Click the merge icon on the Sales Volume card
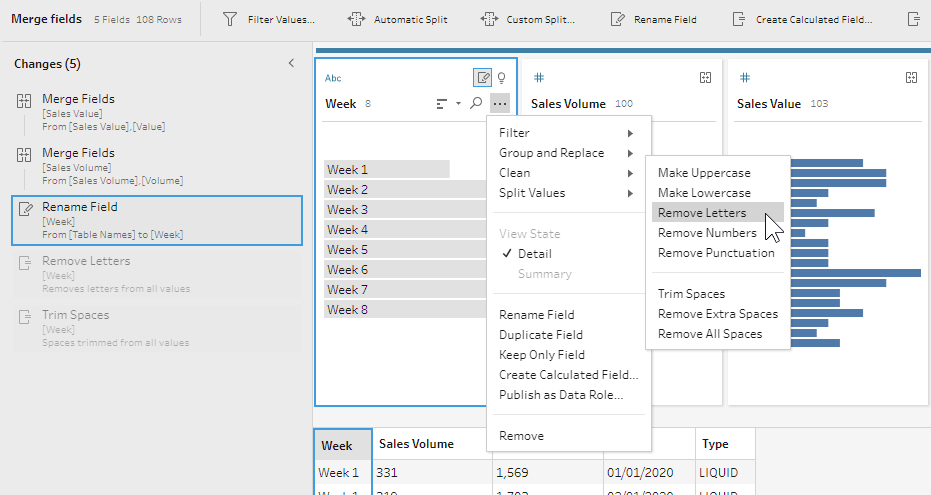Image resolution: width=931 pixels, height=495 pixels. (705, 77)
